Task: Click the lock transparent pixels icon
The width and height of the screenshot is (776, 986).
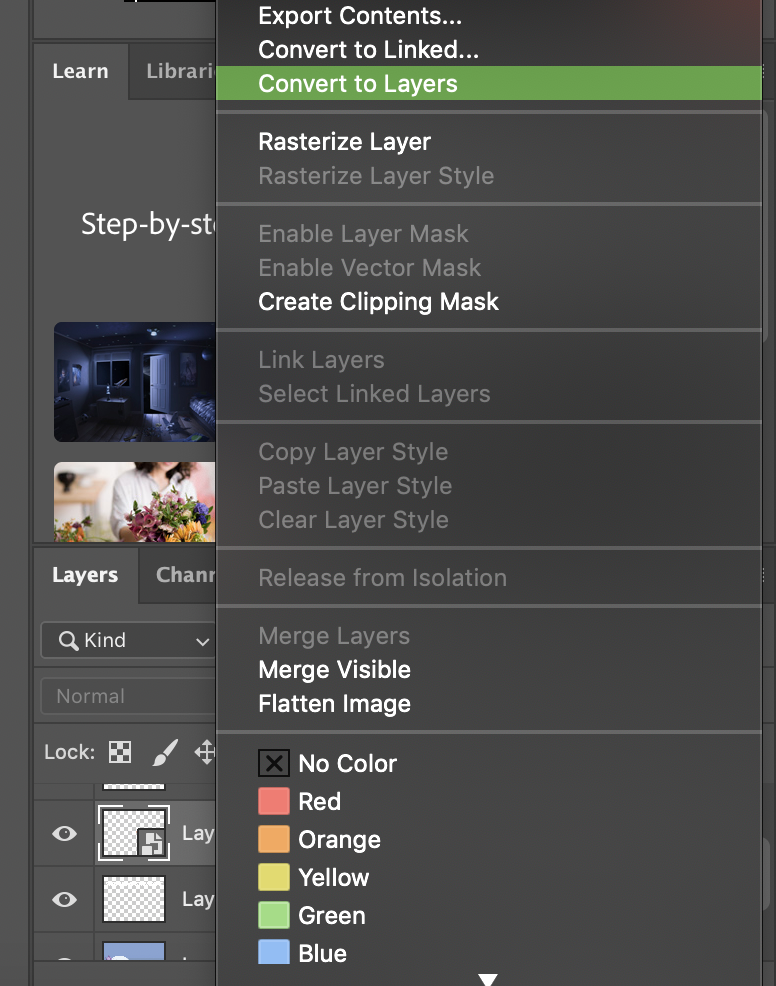Action: point(120,753)
